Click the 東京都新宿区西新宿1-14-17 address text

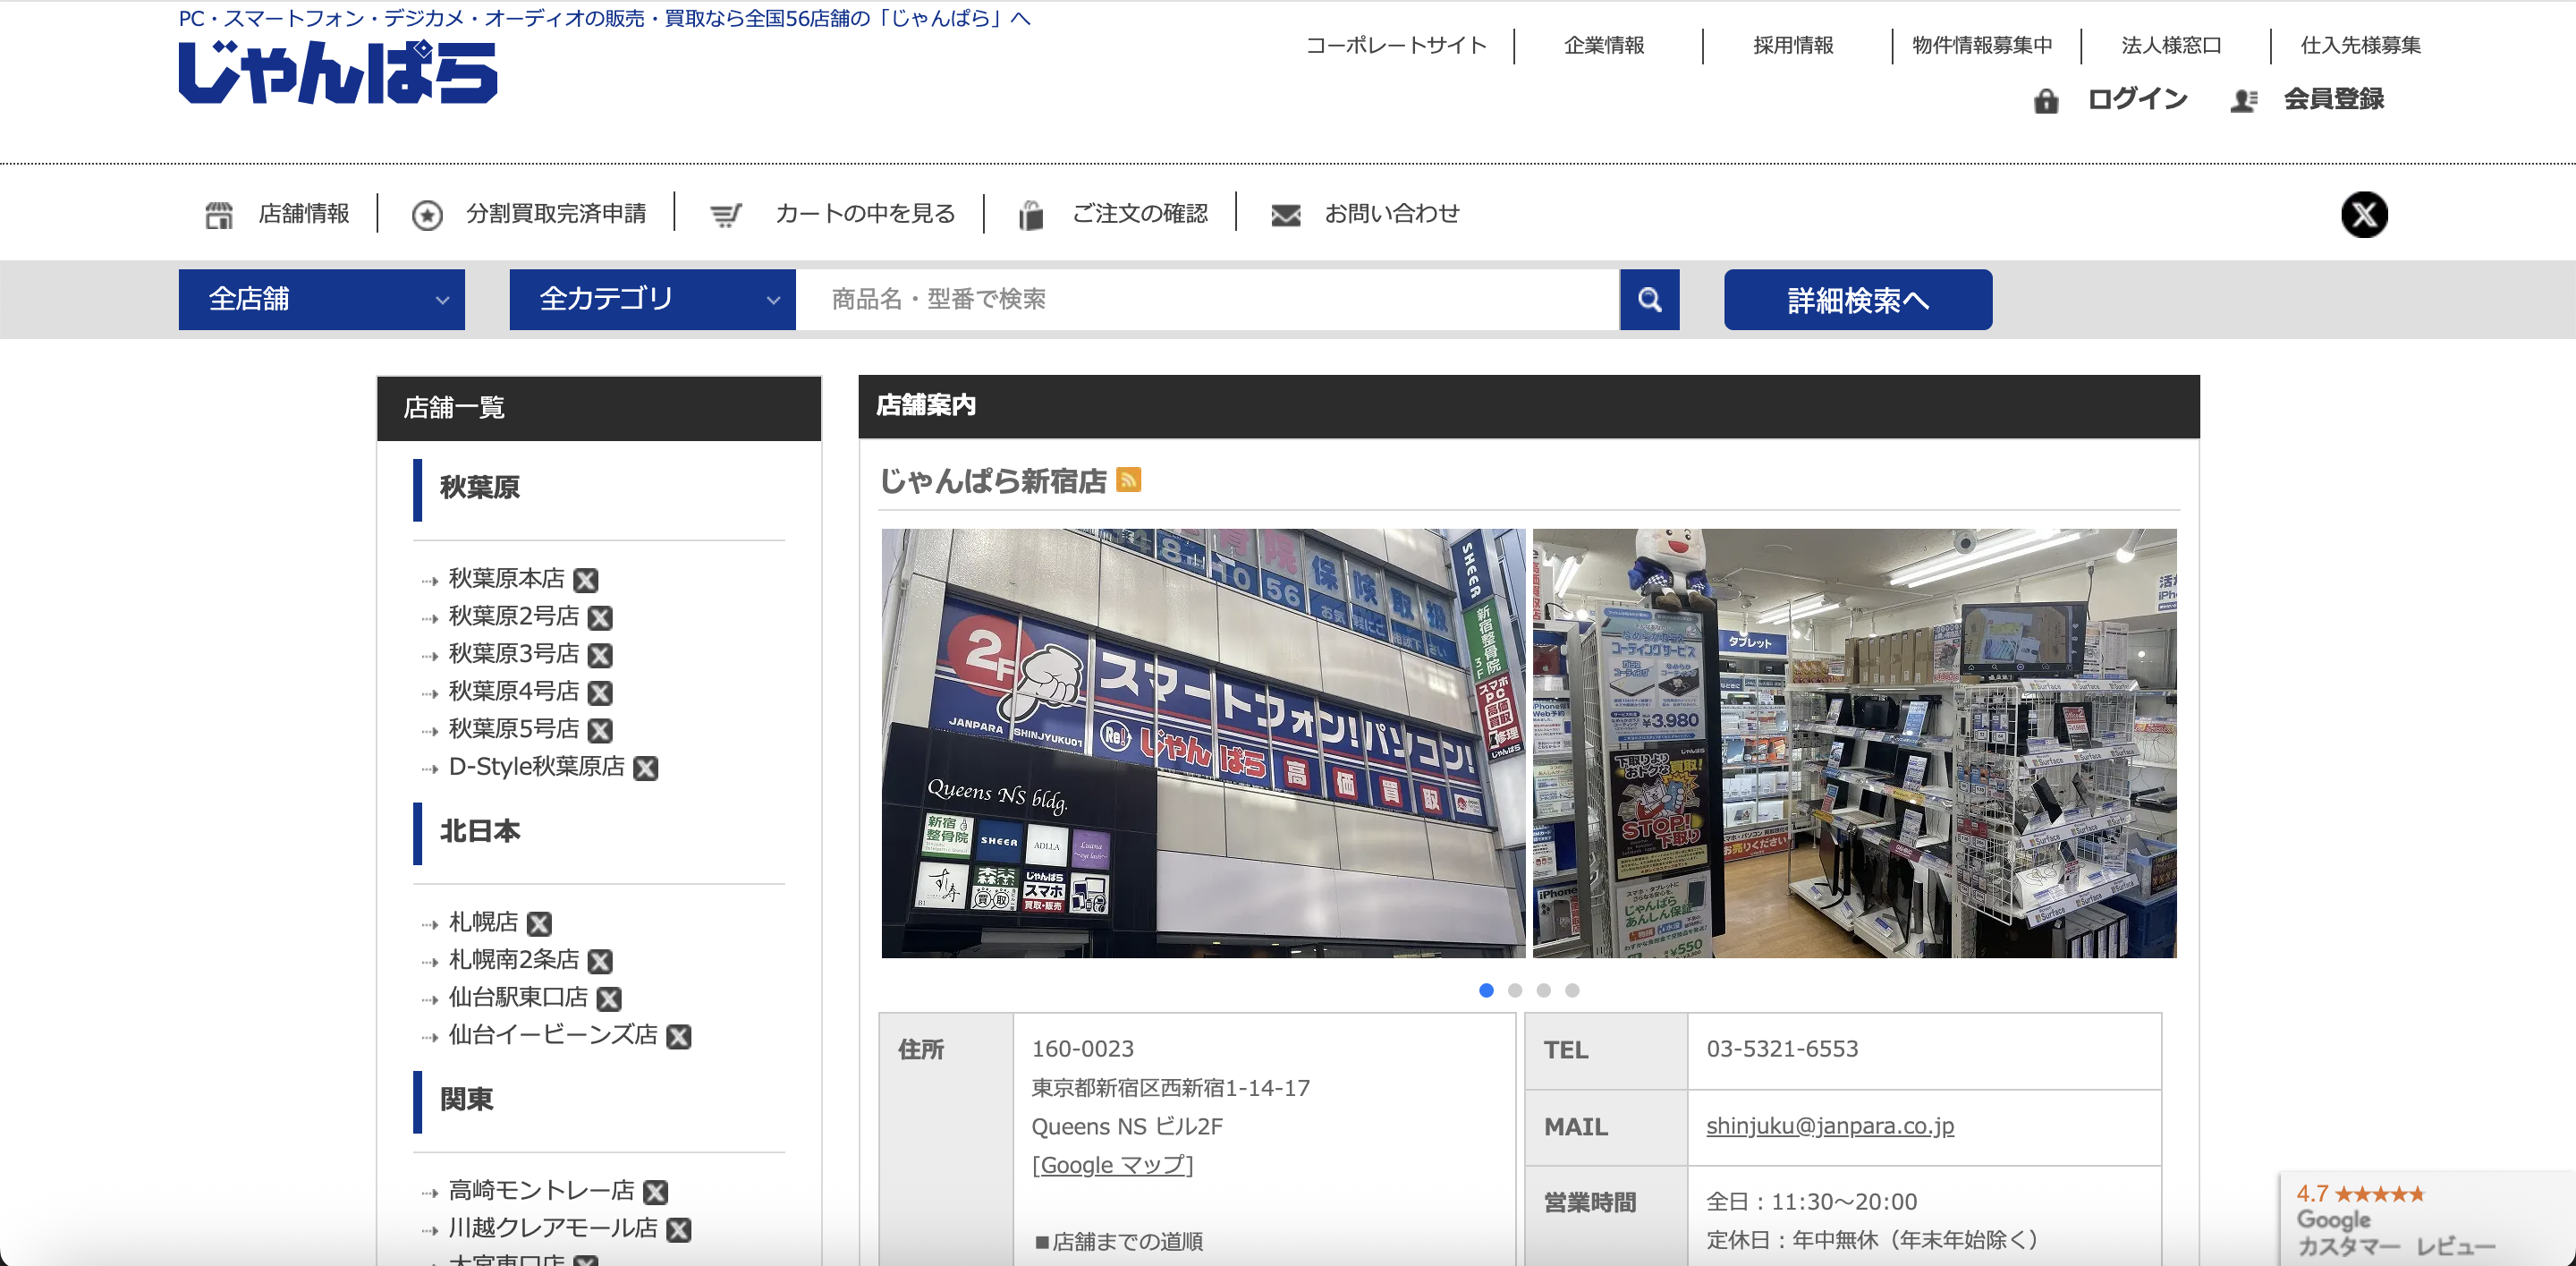click(1170, 1088)
